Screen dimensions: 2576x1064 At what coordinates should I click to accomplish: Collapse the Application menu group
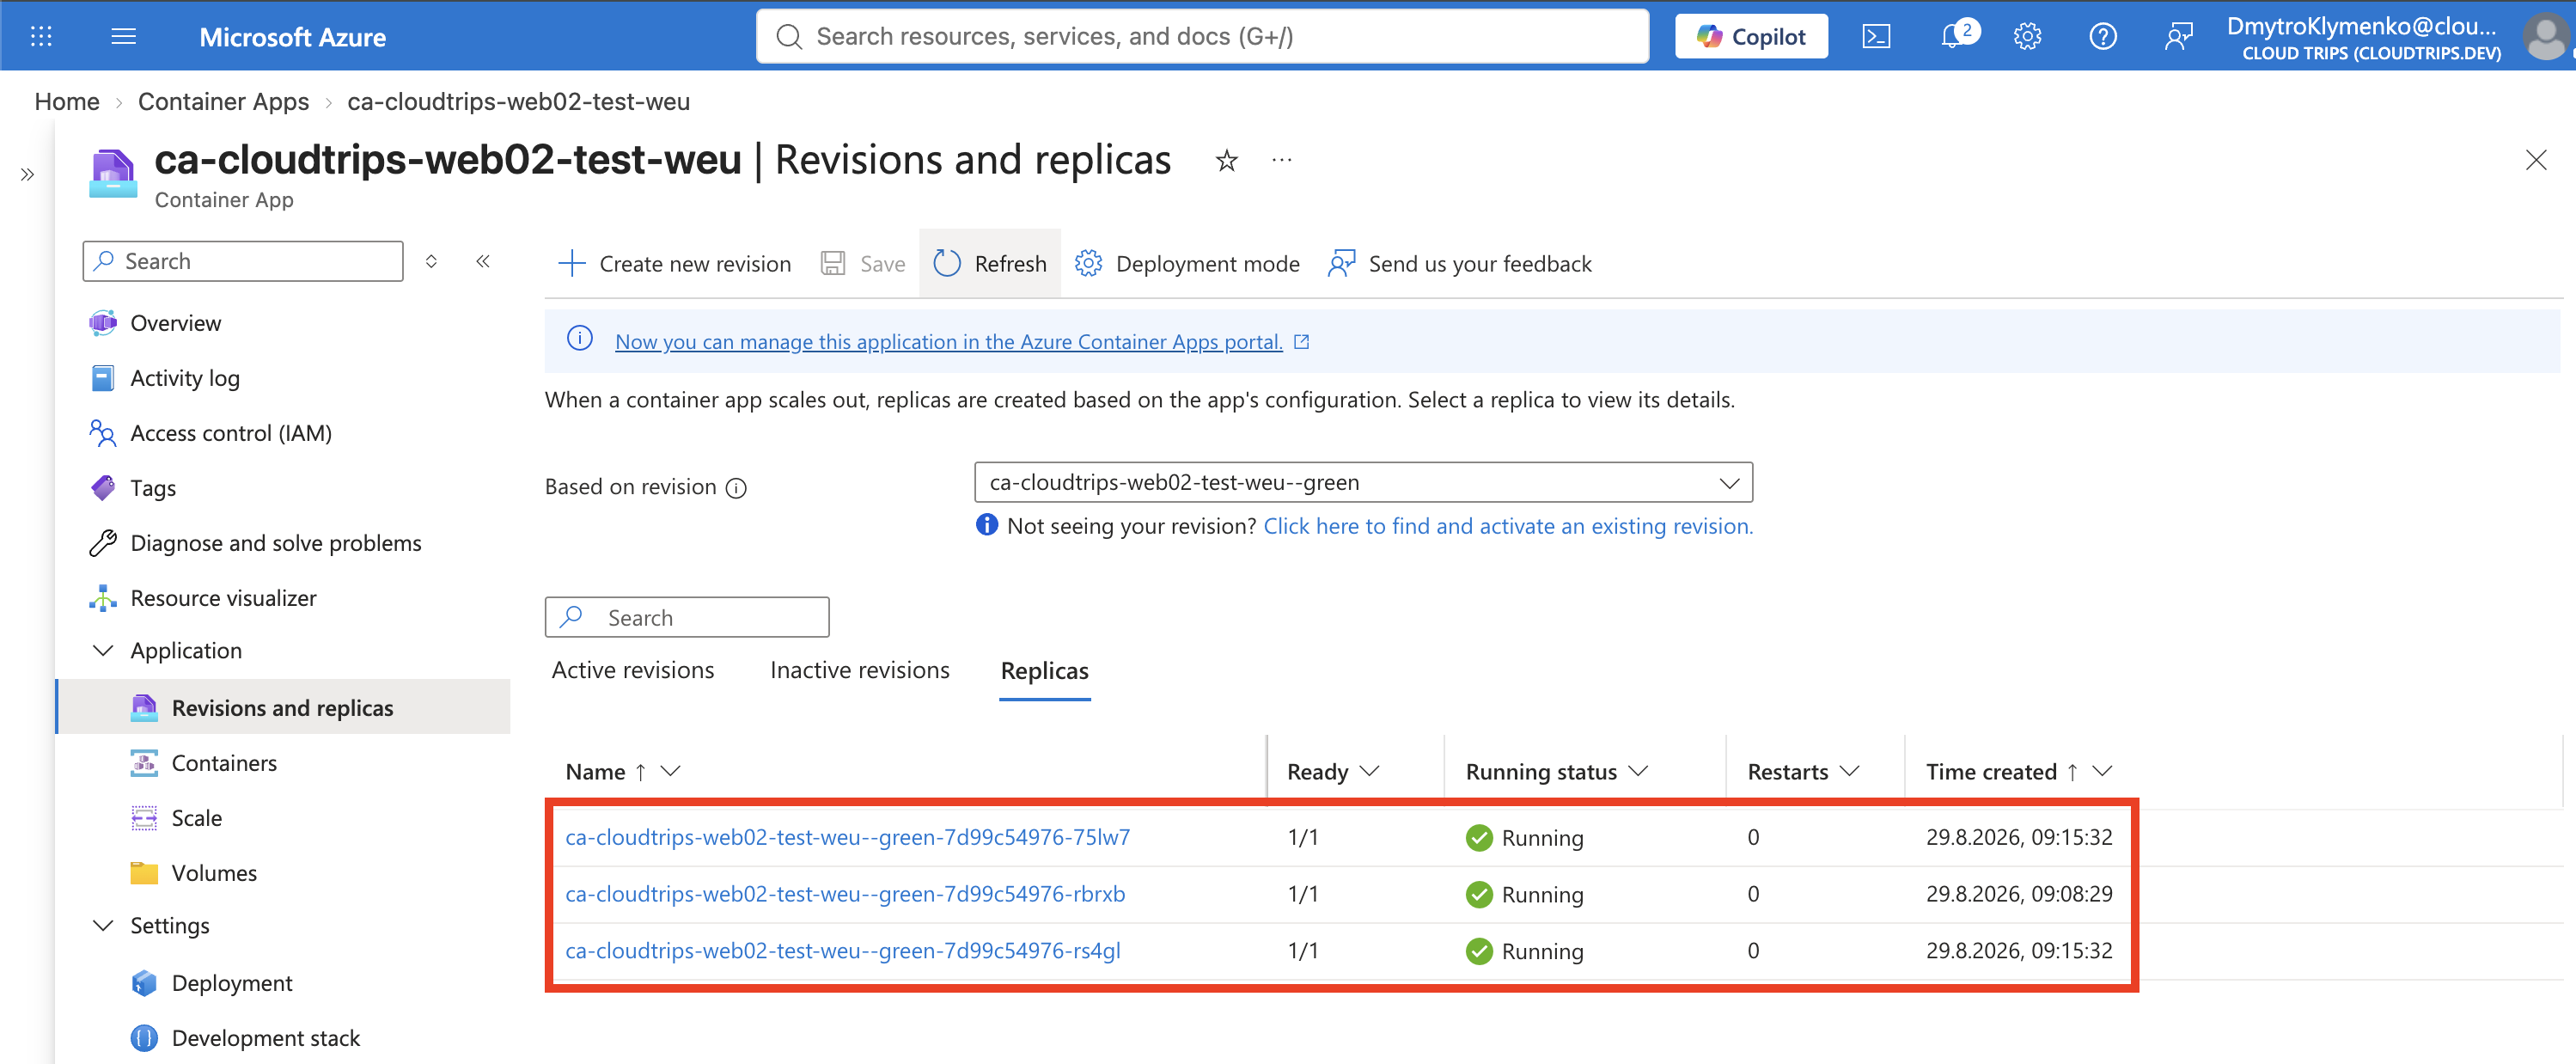pos(103,651)
